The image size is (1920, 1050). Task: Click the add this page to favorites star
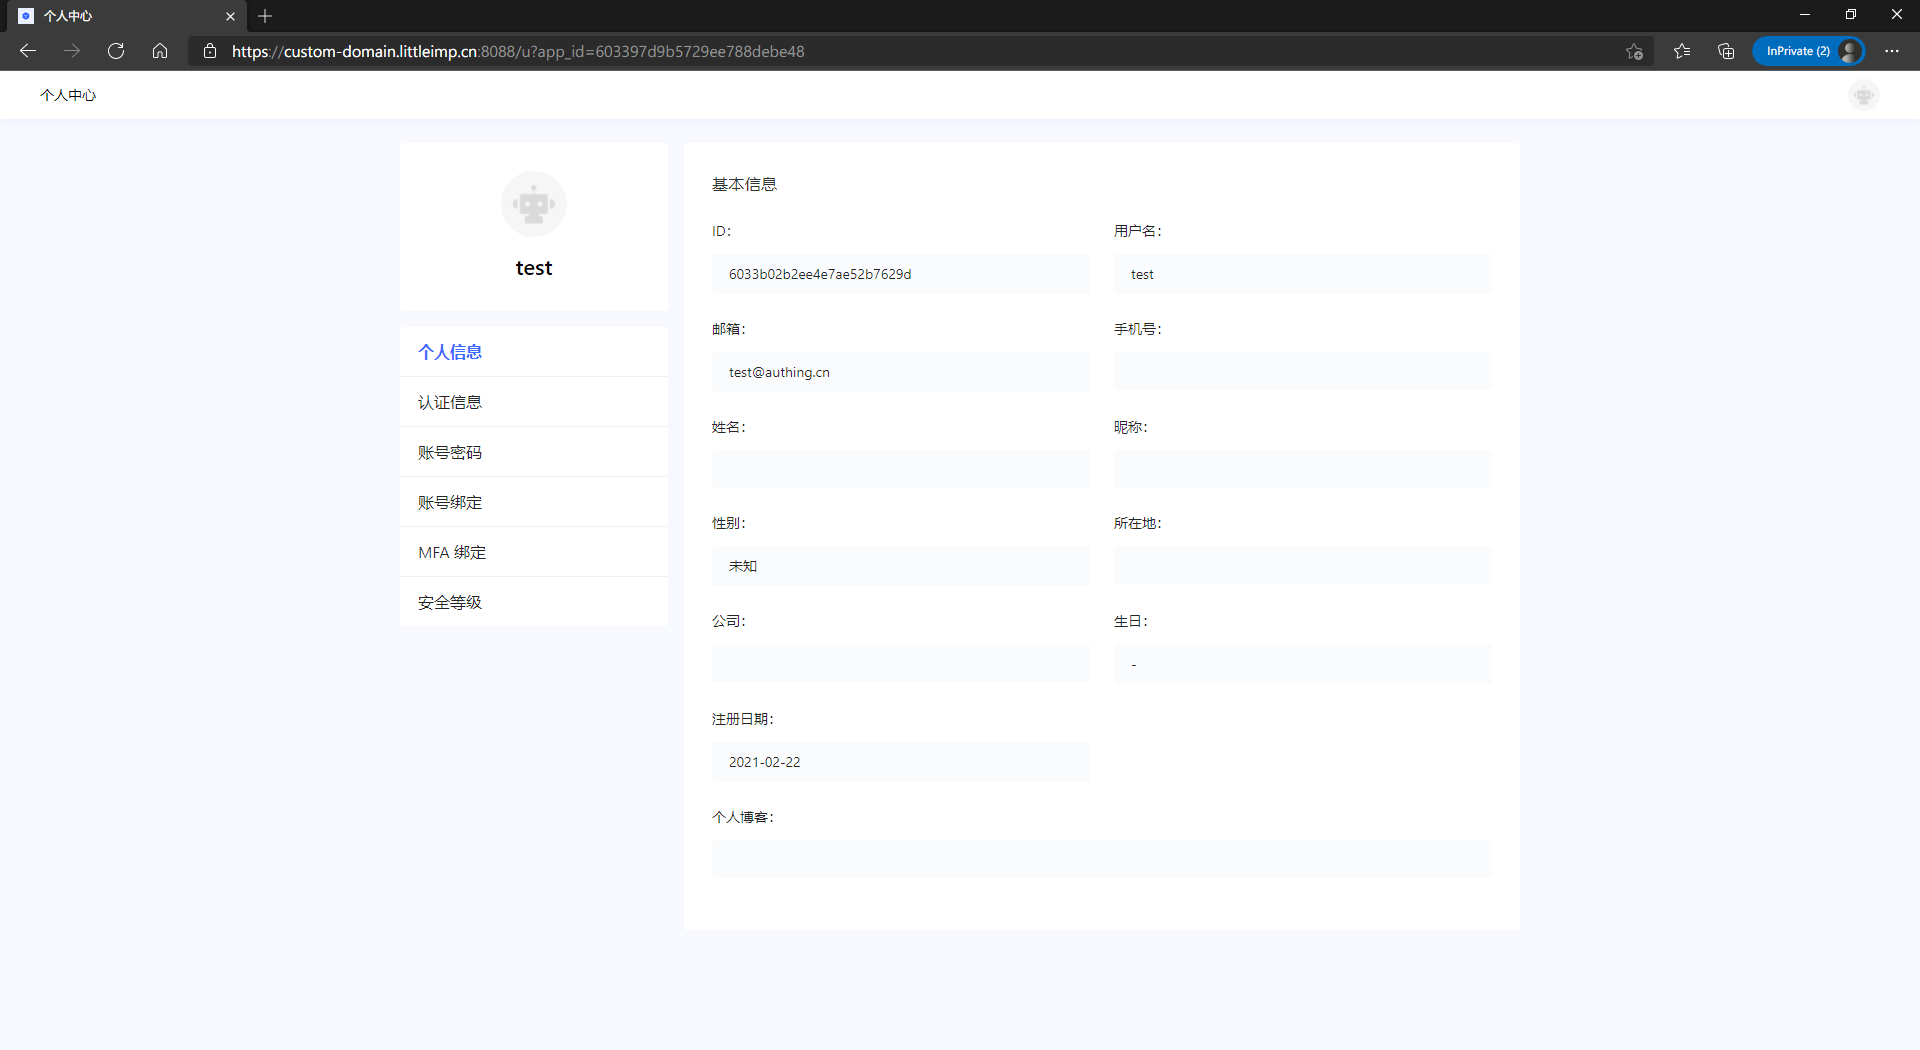pos(1635,51)
